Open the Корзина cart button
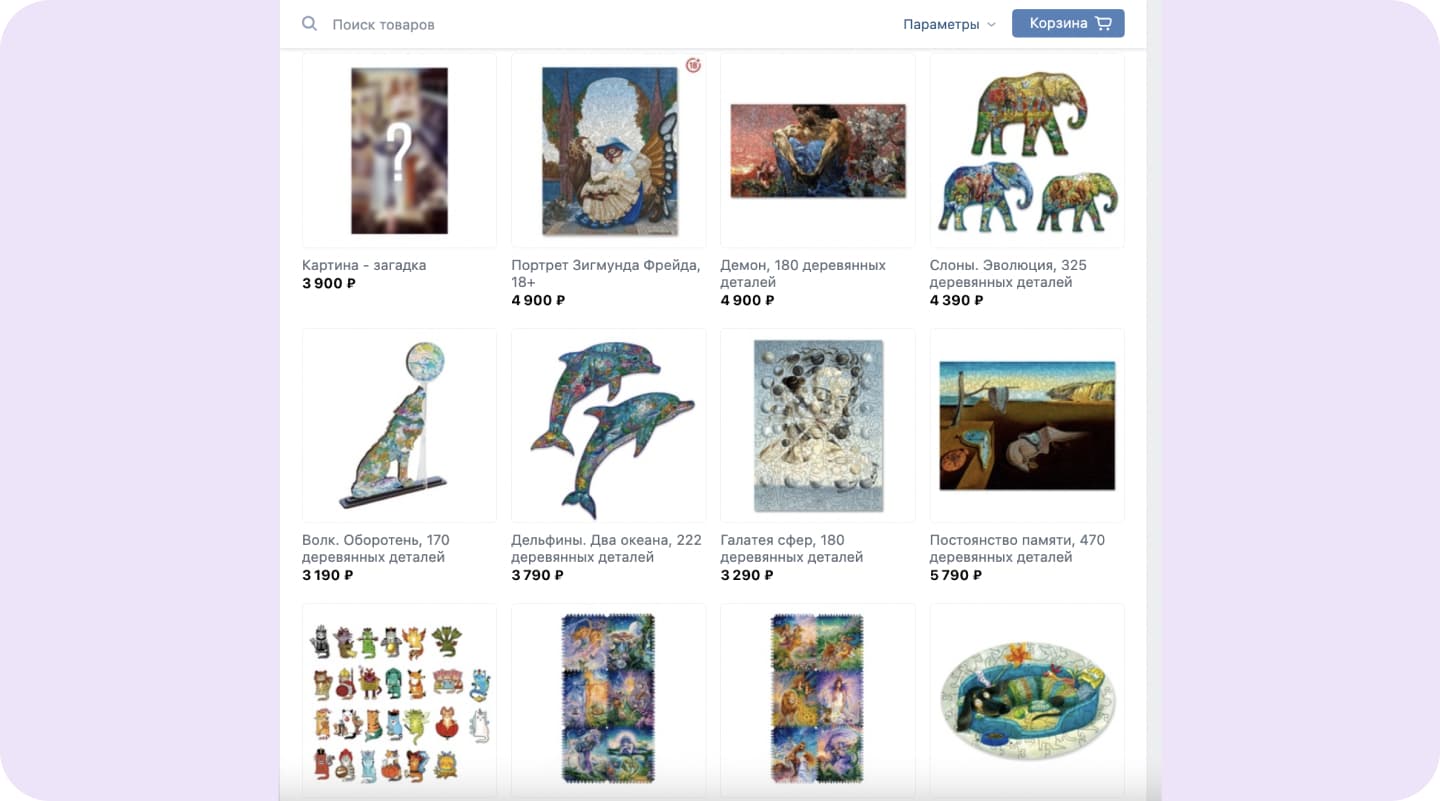The width and height of the screenshot is (1440, 801). coord(1068,24)
